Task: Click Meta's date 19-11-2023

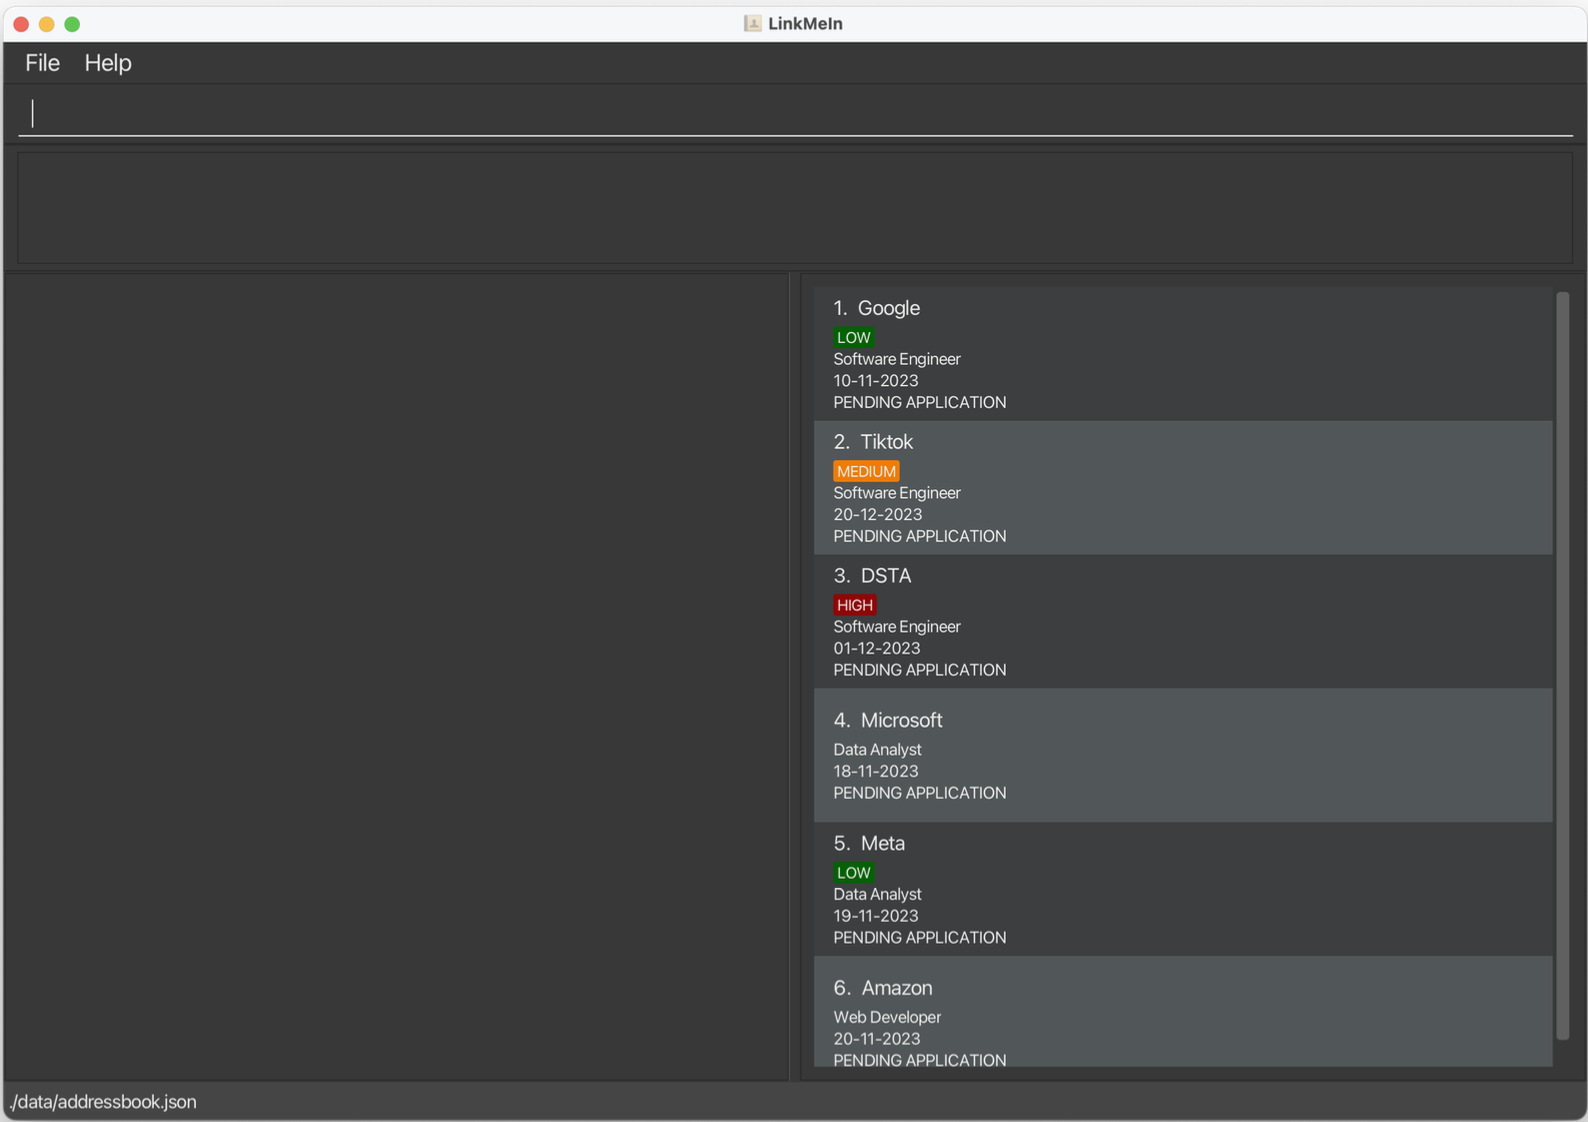Action: click(x=876, y=916)
